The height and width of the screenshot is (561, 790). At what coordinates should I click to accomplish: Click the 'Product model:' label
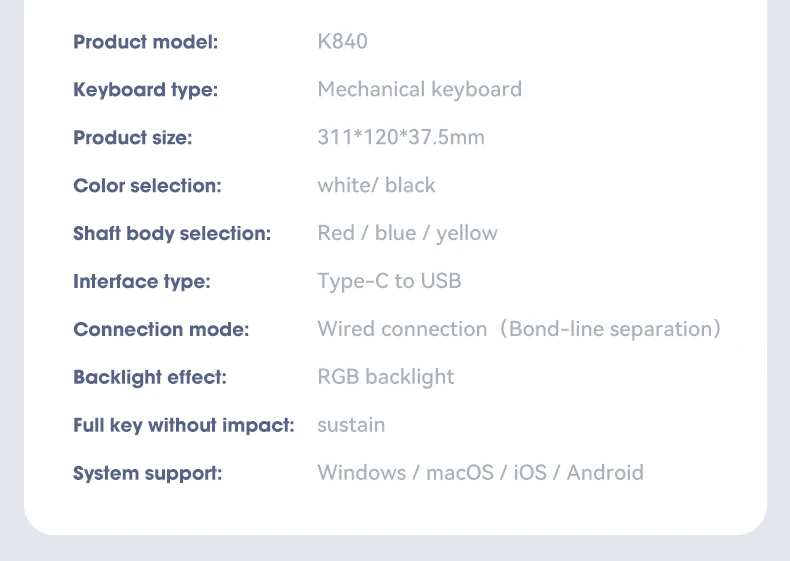pos(145,42)
